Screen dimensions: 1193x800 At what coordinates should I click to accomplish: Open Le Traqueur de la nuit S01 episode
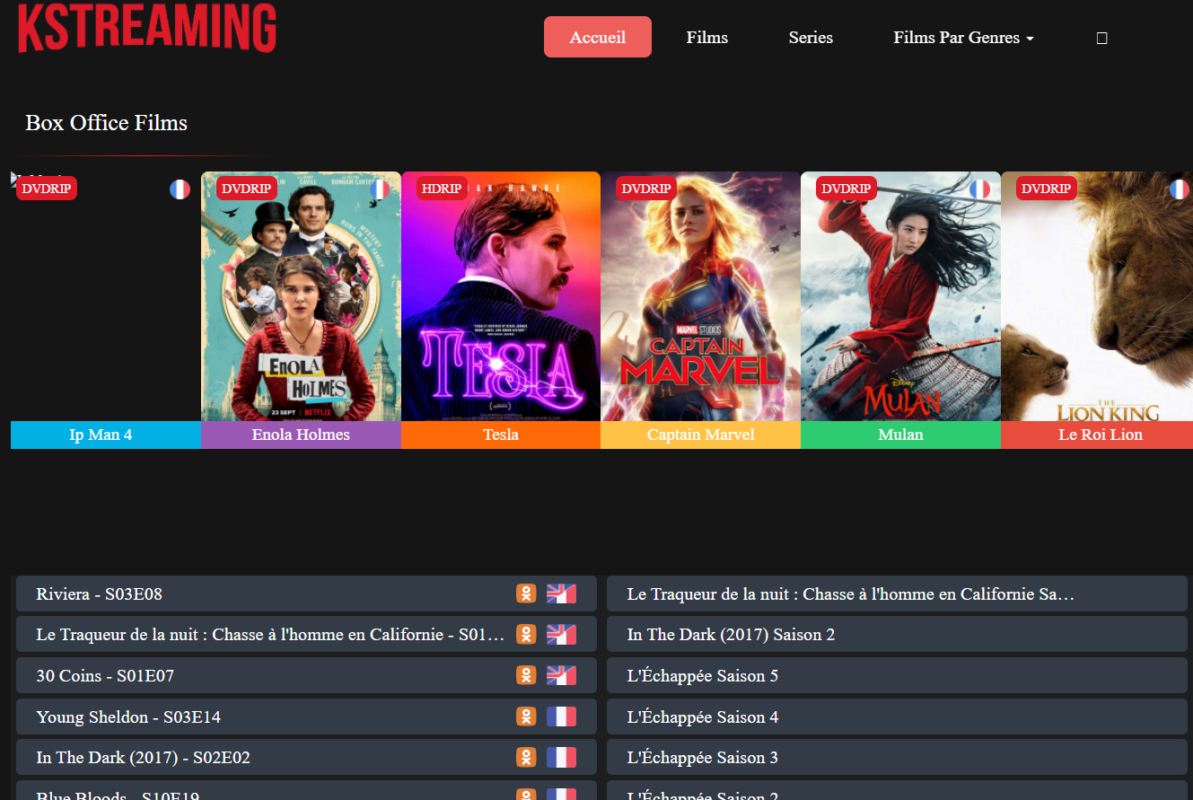pos(306,634)
